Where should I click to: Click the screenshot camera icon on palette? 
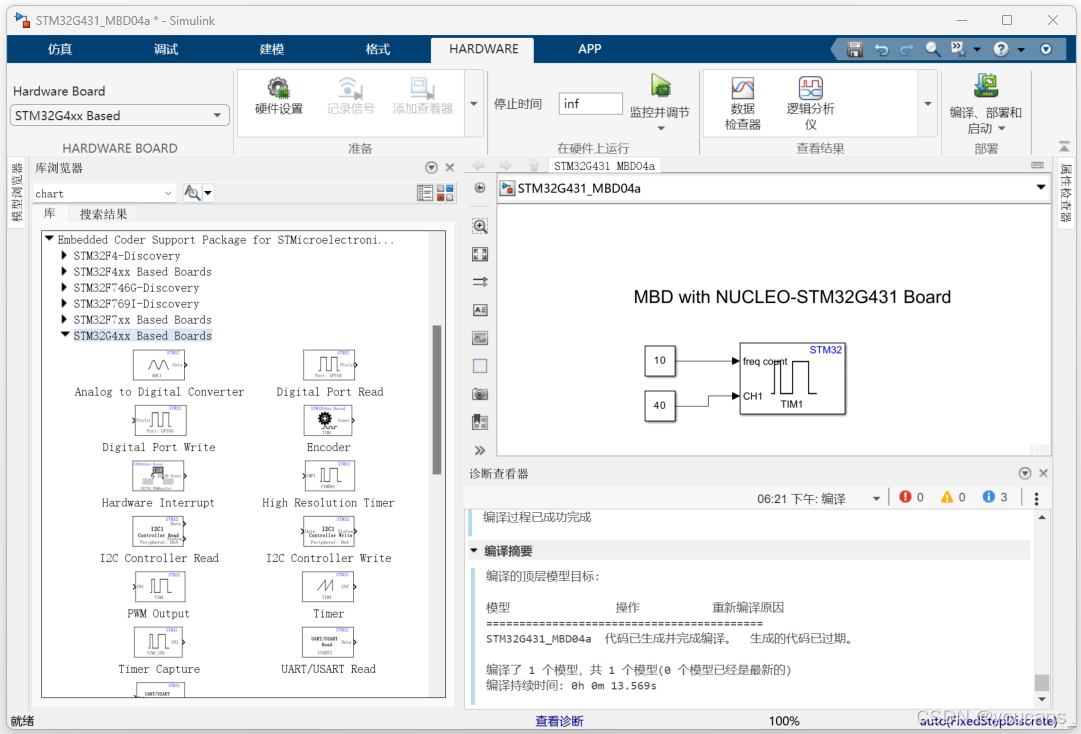tap(480, 394)
